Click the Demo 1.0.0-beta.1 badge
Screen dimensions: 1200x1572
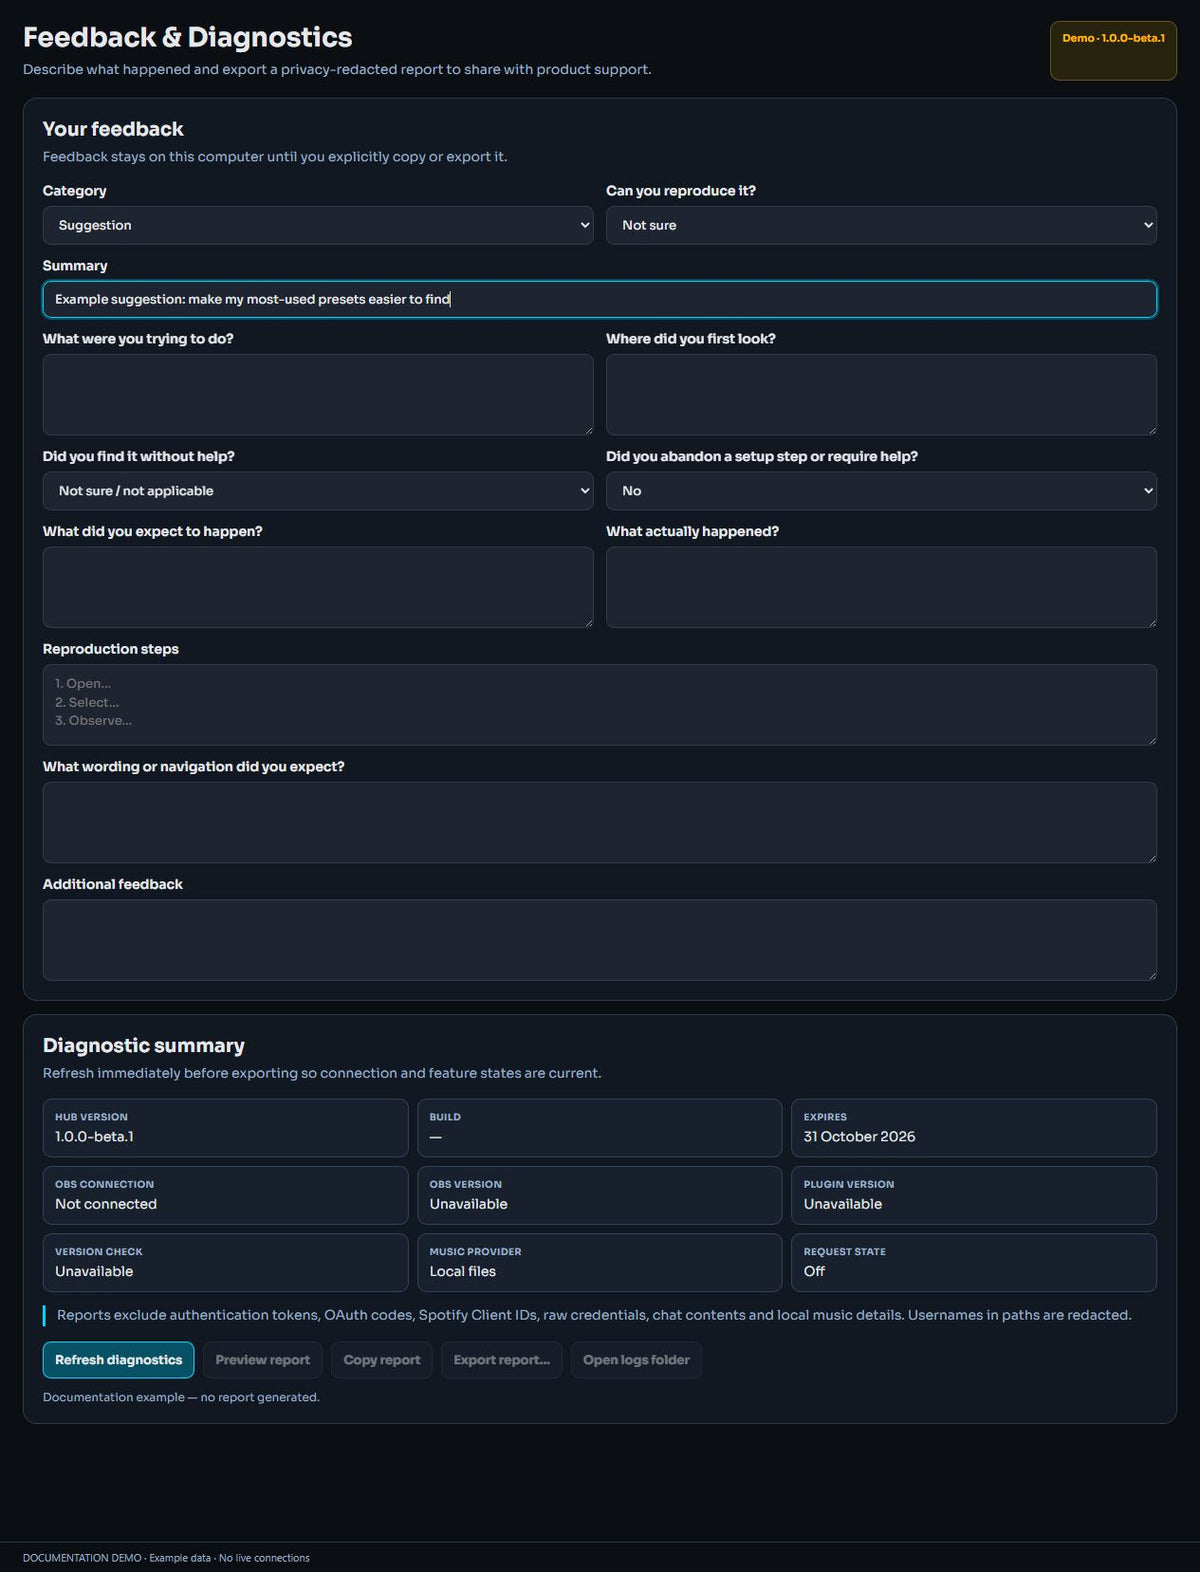(1113, 51)
